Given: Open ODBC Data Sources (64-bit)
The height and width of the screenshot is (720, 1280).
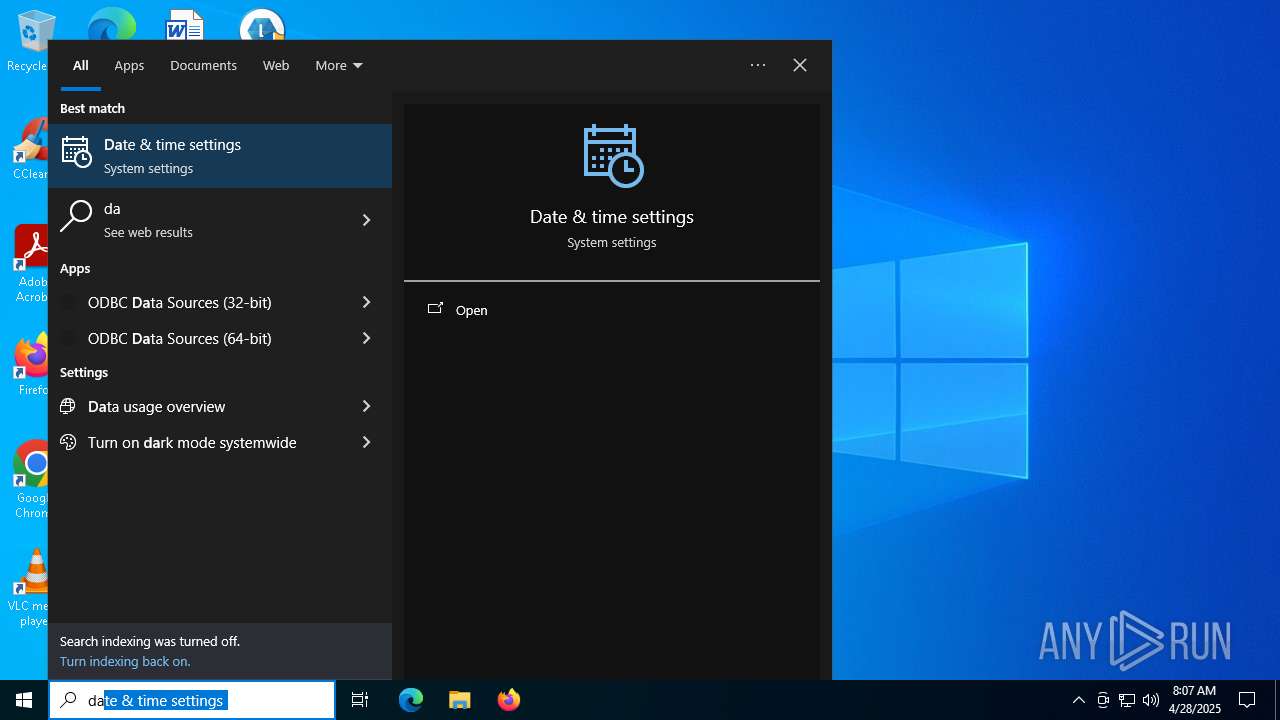Looking at the screenshot, I should click(x=220, y=338).
